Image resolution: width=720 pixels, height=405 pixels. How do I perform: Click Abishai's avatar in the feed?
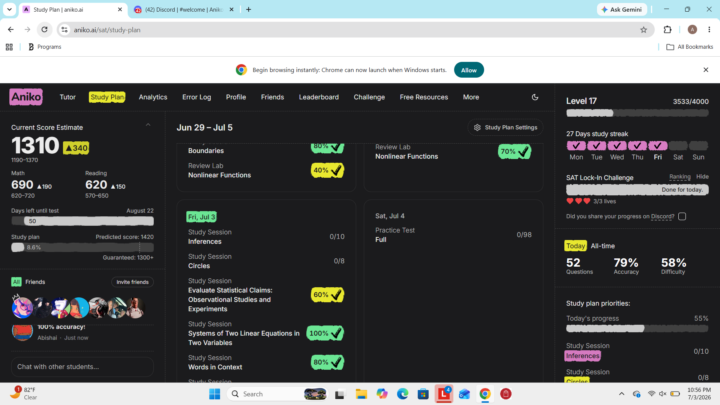coord(22,332)
